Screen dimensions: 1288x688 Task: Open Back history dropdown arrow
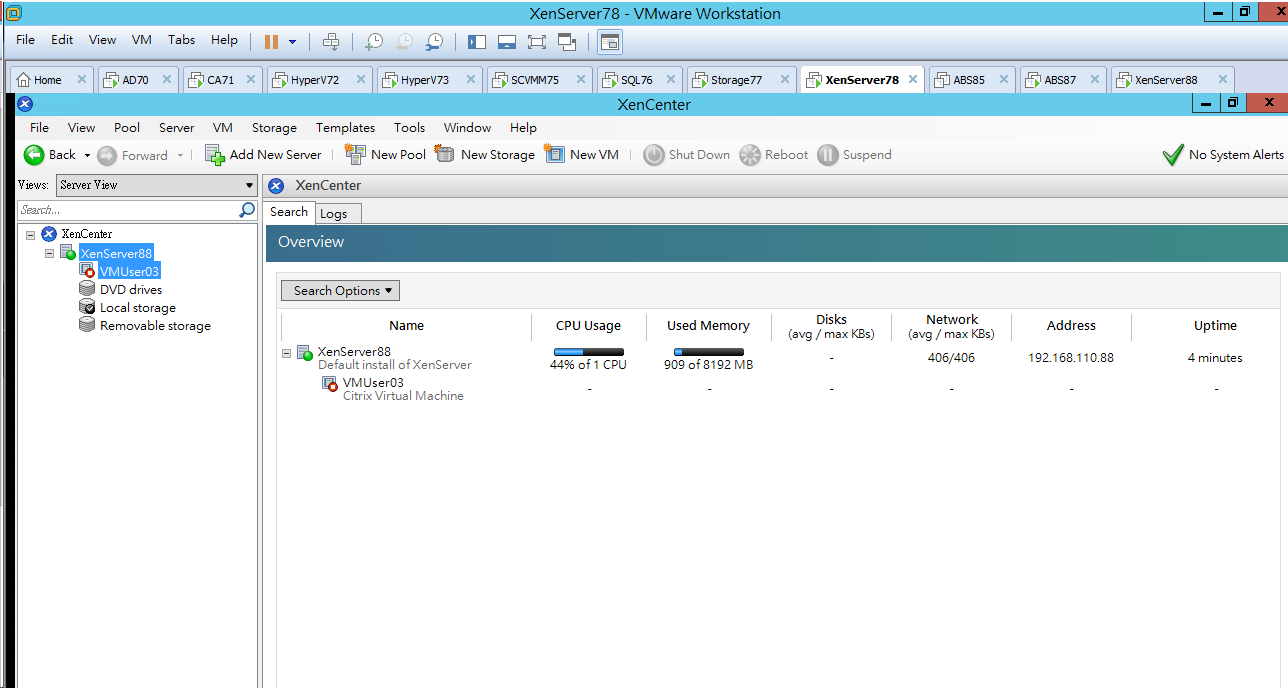coord(87,155)
